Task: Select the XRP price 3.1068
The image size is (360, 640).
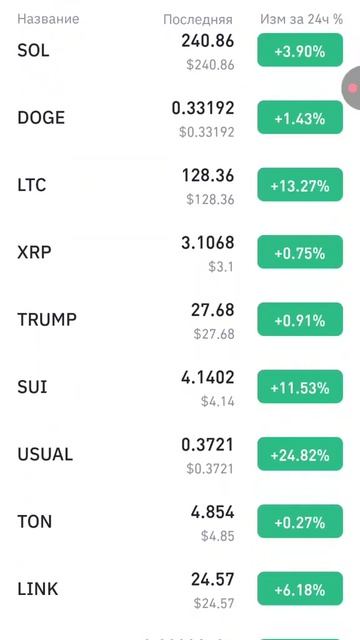Action: (x=208, y=243)
